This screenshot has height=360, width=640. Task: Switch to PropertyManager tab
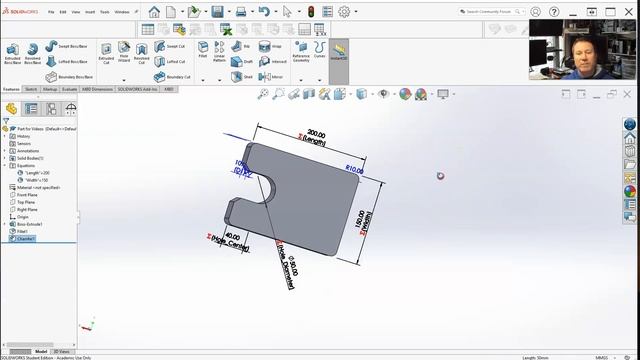31,109
